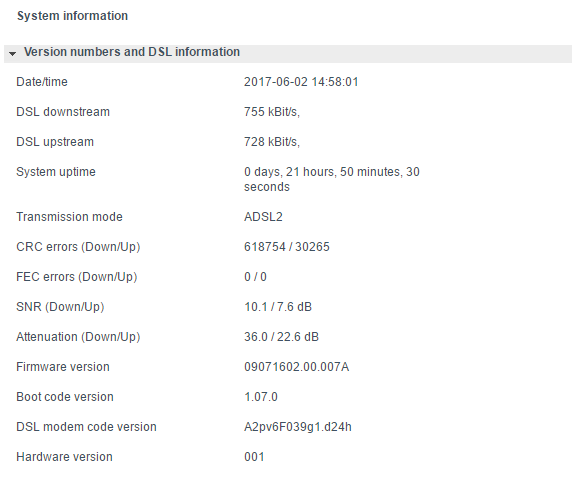577x492 pixels.
Task: Click the 755 kBit/s downstream value
Action: coord(272,112)
